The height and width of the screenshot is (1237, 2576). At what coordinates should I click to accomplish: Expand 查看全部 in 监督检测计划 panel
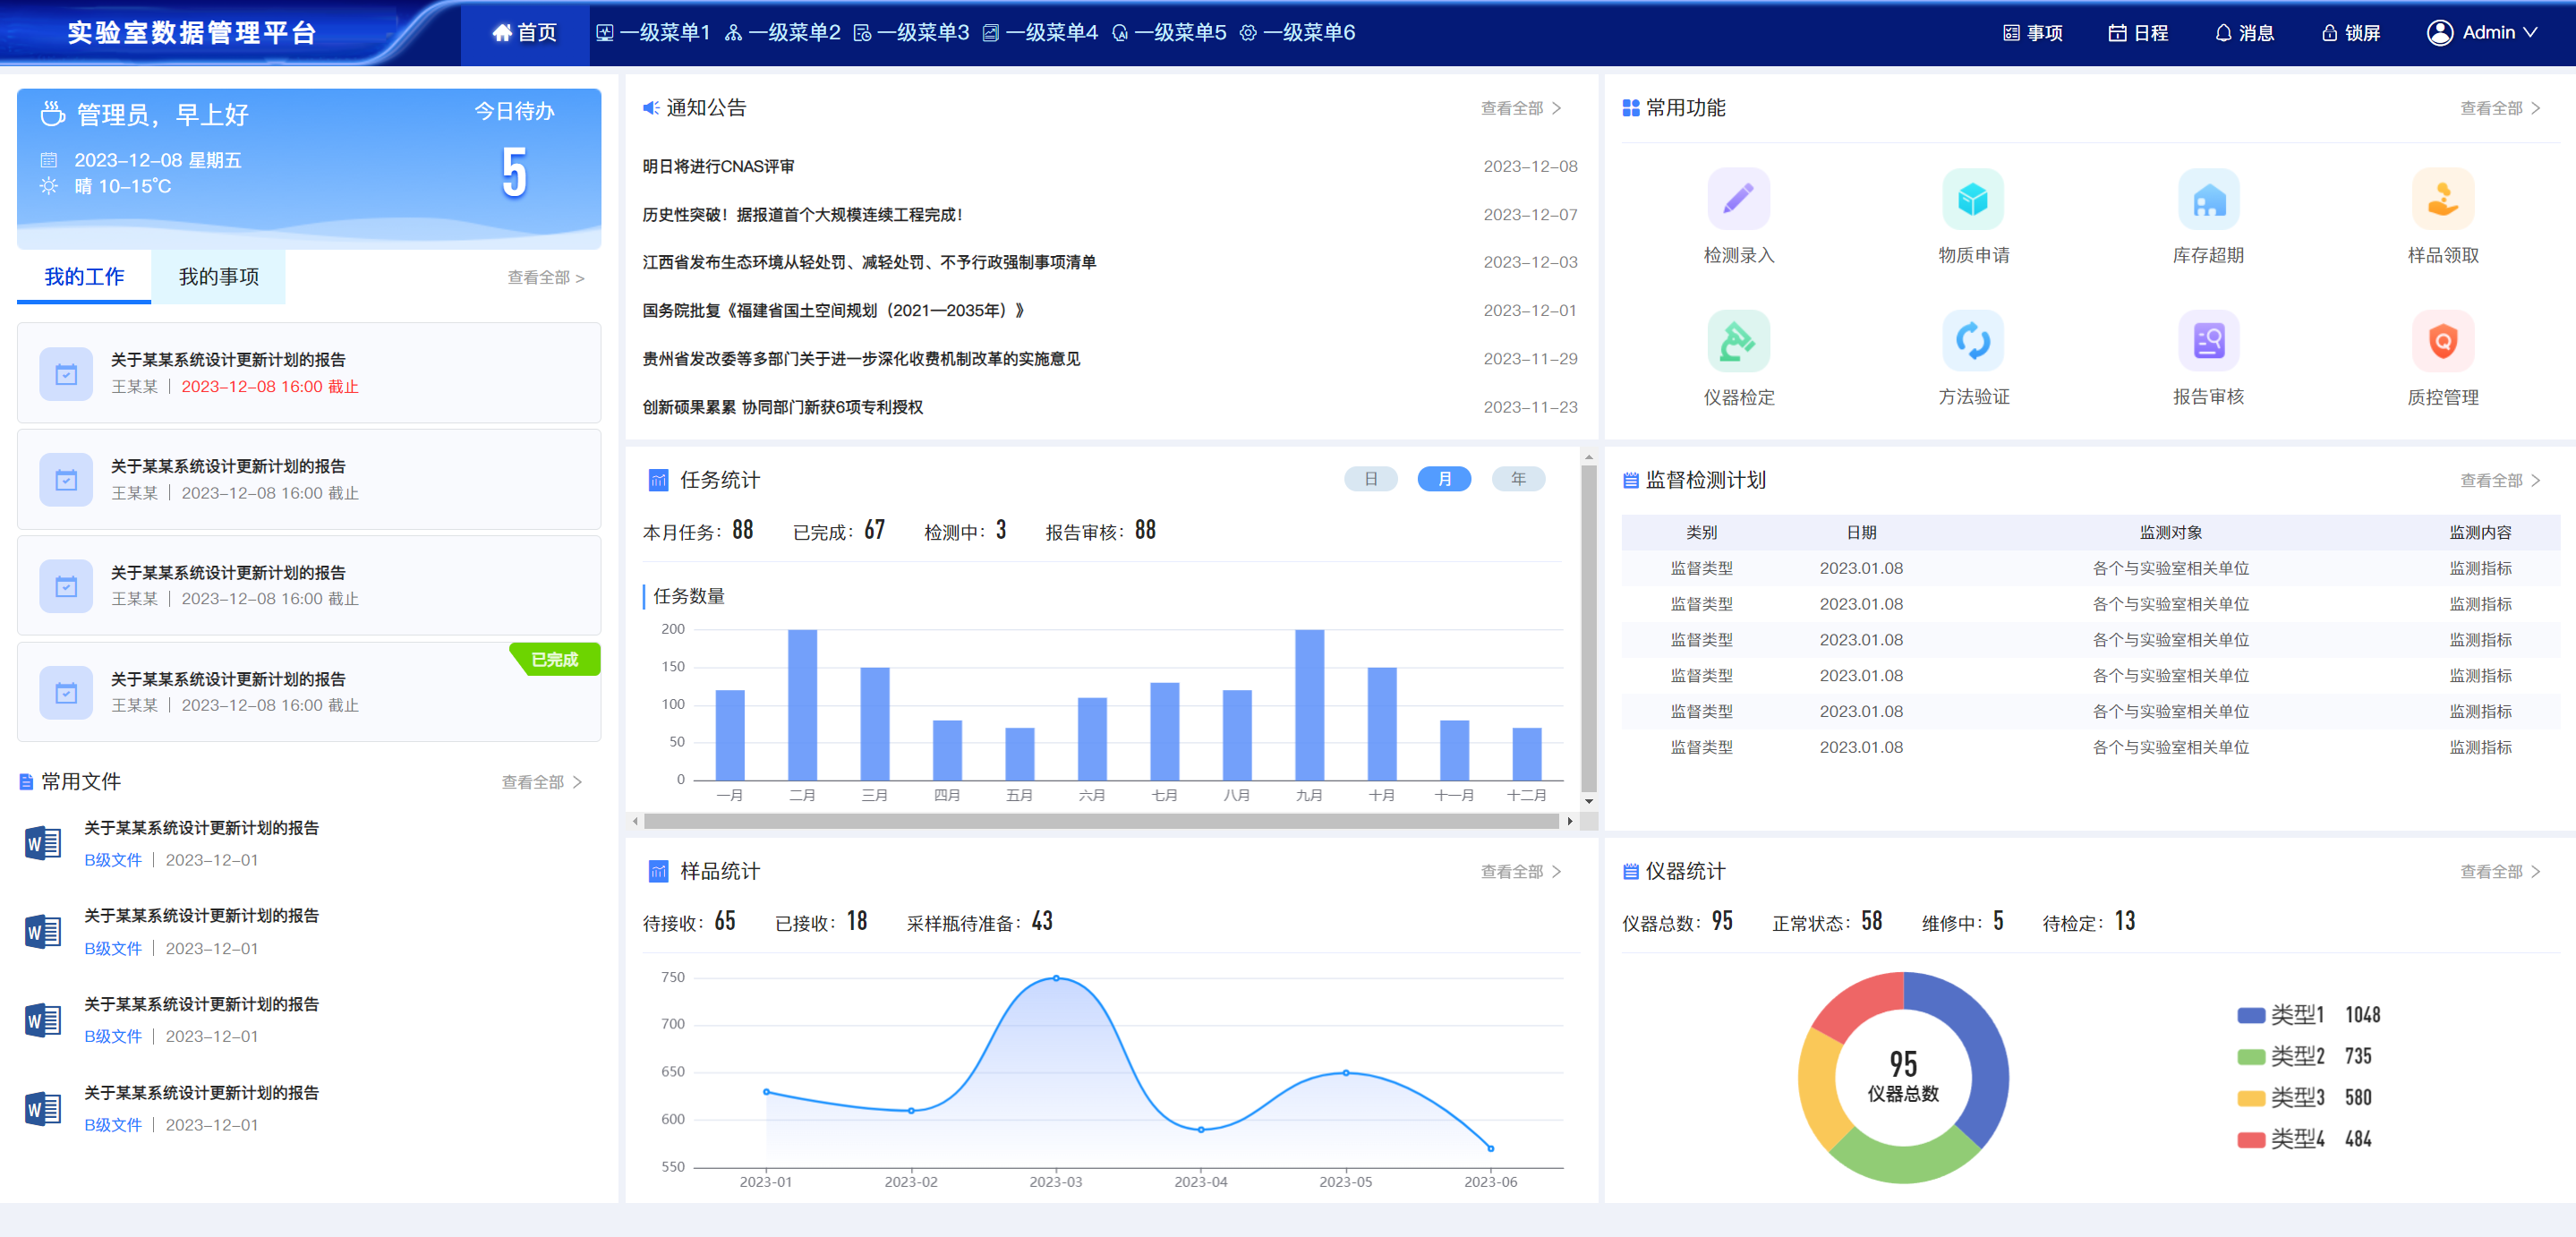[2500, 481]
